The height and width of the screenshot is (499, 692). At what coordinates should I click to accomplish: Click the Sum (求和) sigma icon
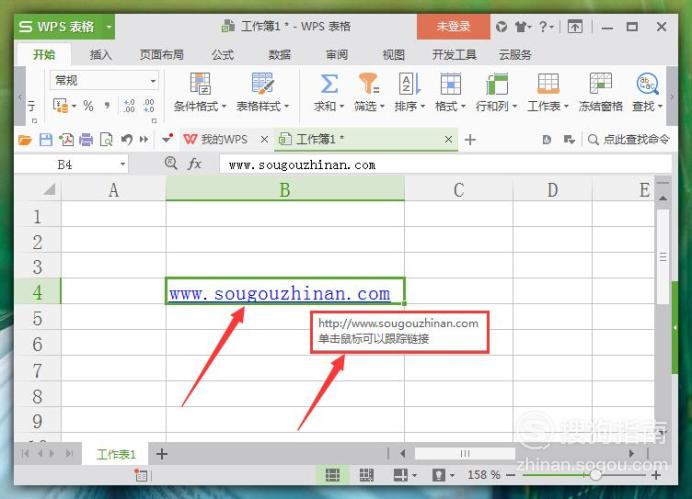(x=329, y=84)
